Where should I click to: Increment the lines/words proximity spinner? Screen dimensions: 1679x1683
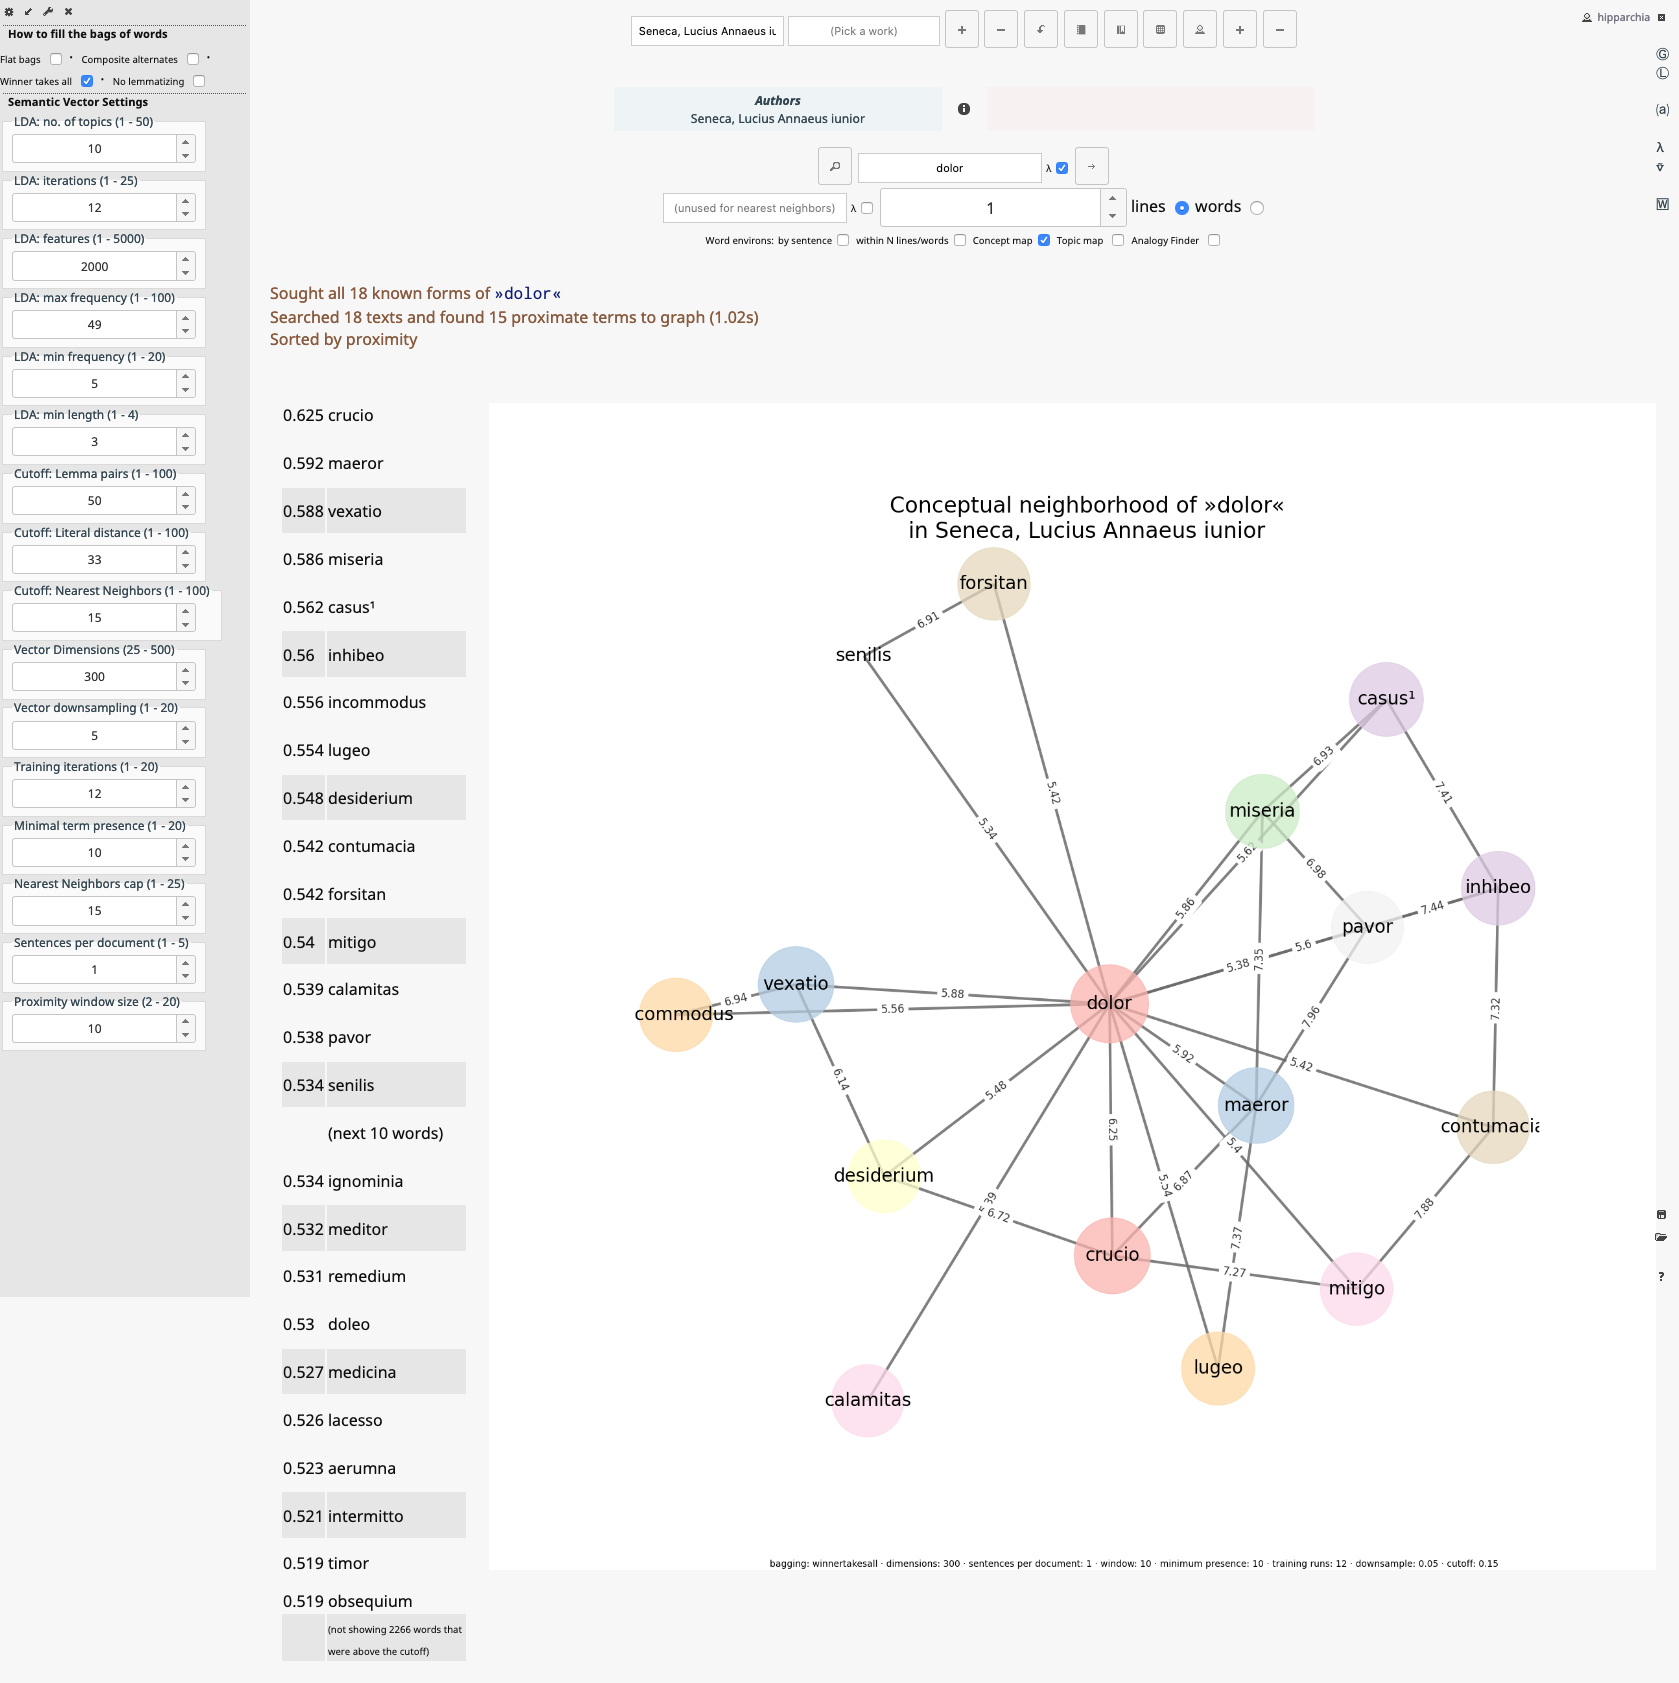click(1112, 199)
